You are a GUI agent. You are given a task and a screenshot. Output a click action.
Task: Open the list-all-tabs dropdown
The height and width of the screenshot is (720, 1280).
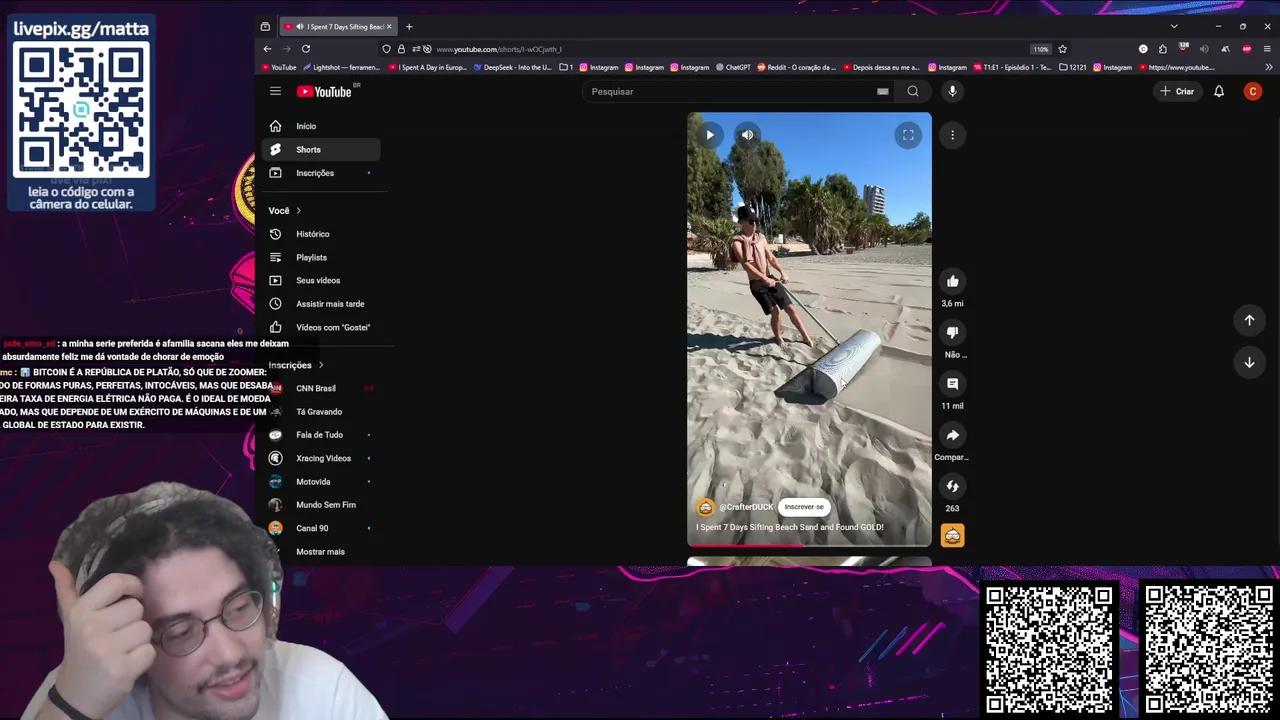[1174, 27]
